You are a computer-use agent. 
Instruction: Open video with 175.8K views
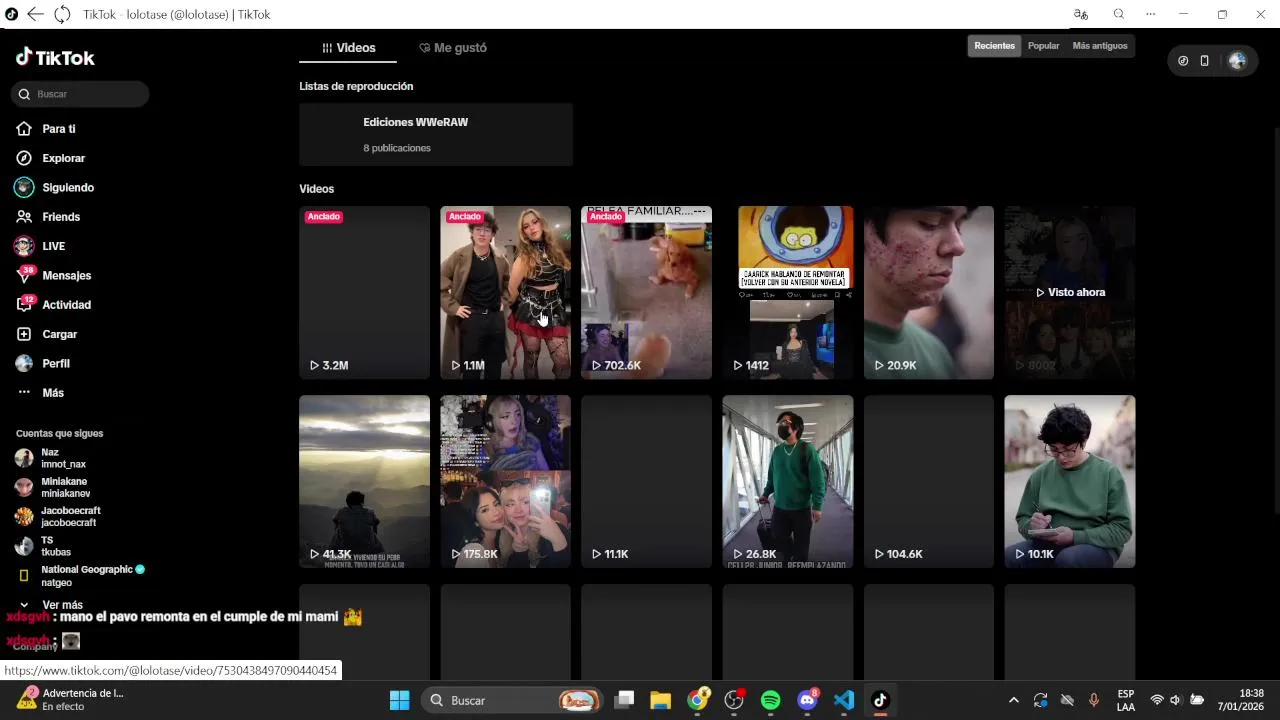[505, 481]
